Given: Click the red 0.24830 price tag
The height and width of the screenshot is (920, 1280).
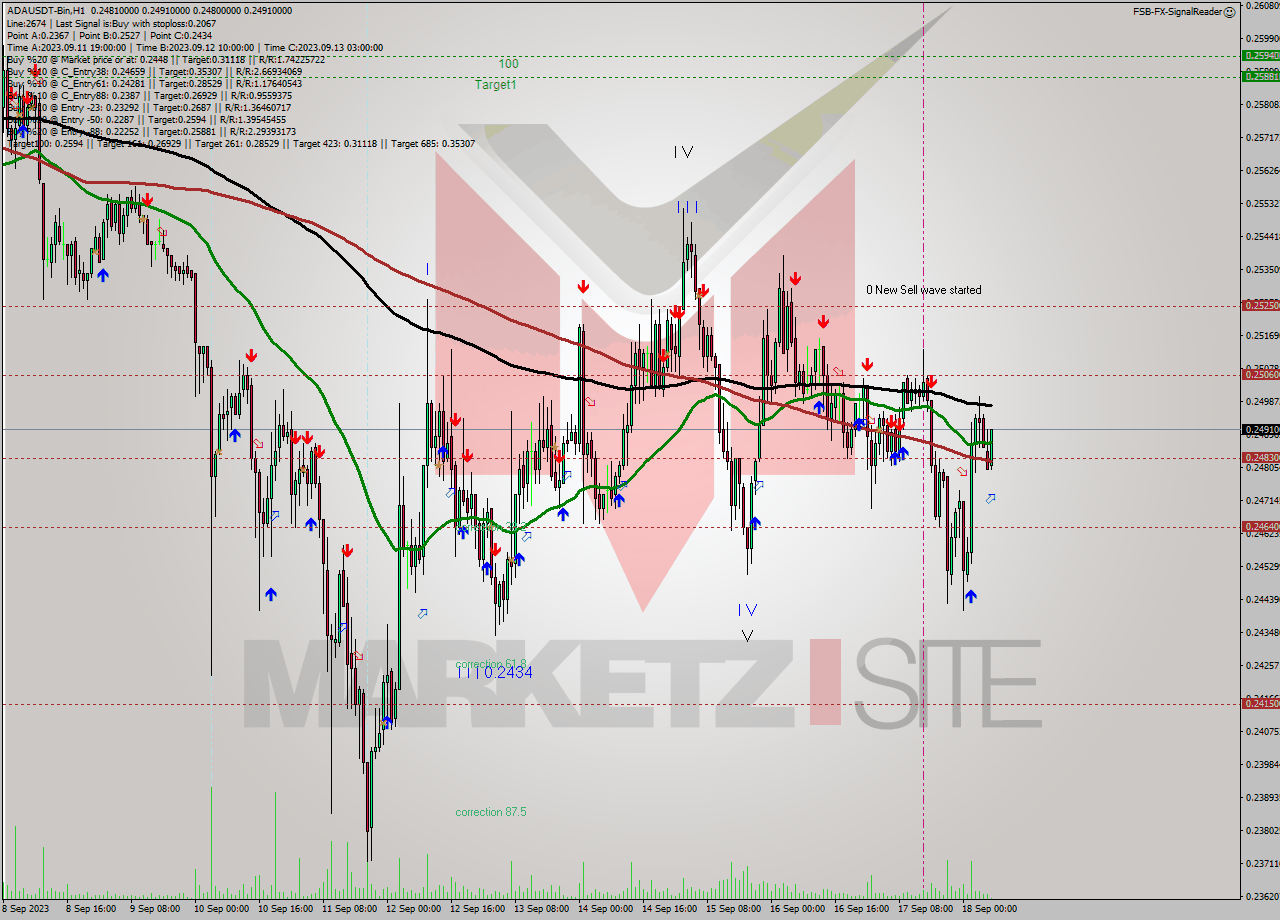Looking at the screenshot, I should click(1260, 457).
